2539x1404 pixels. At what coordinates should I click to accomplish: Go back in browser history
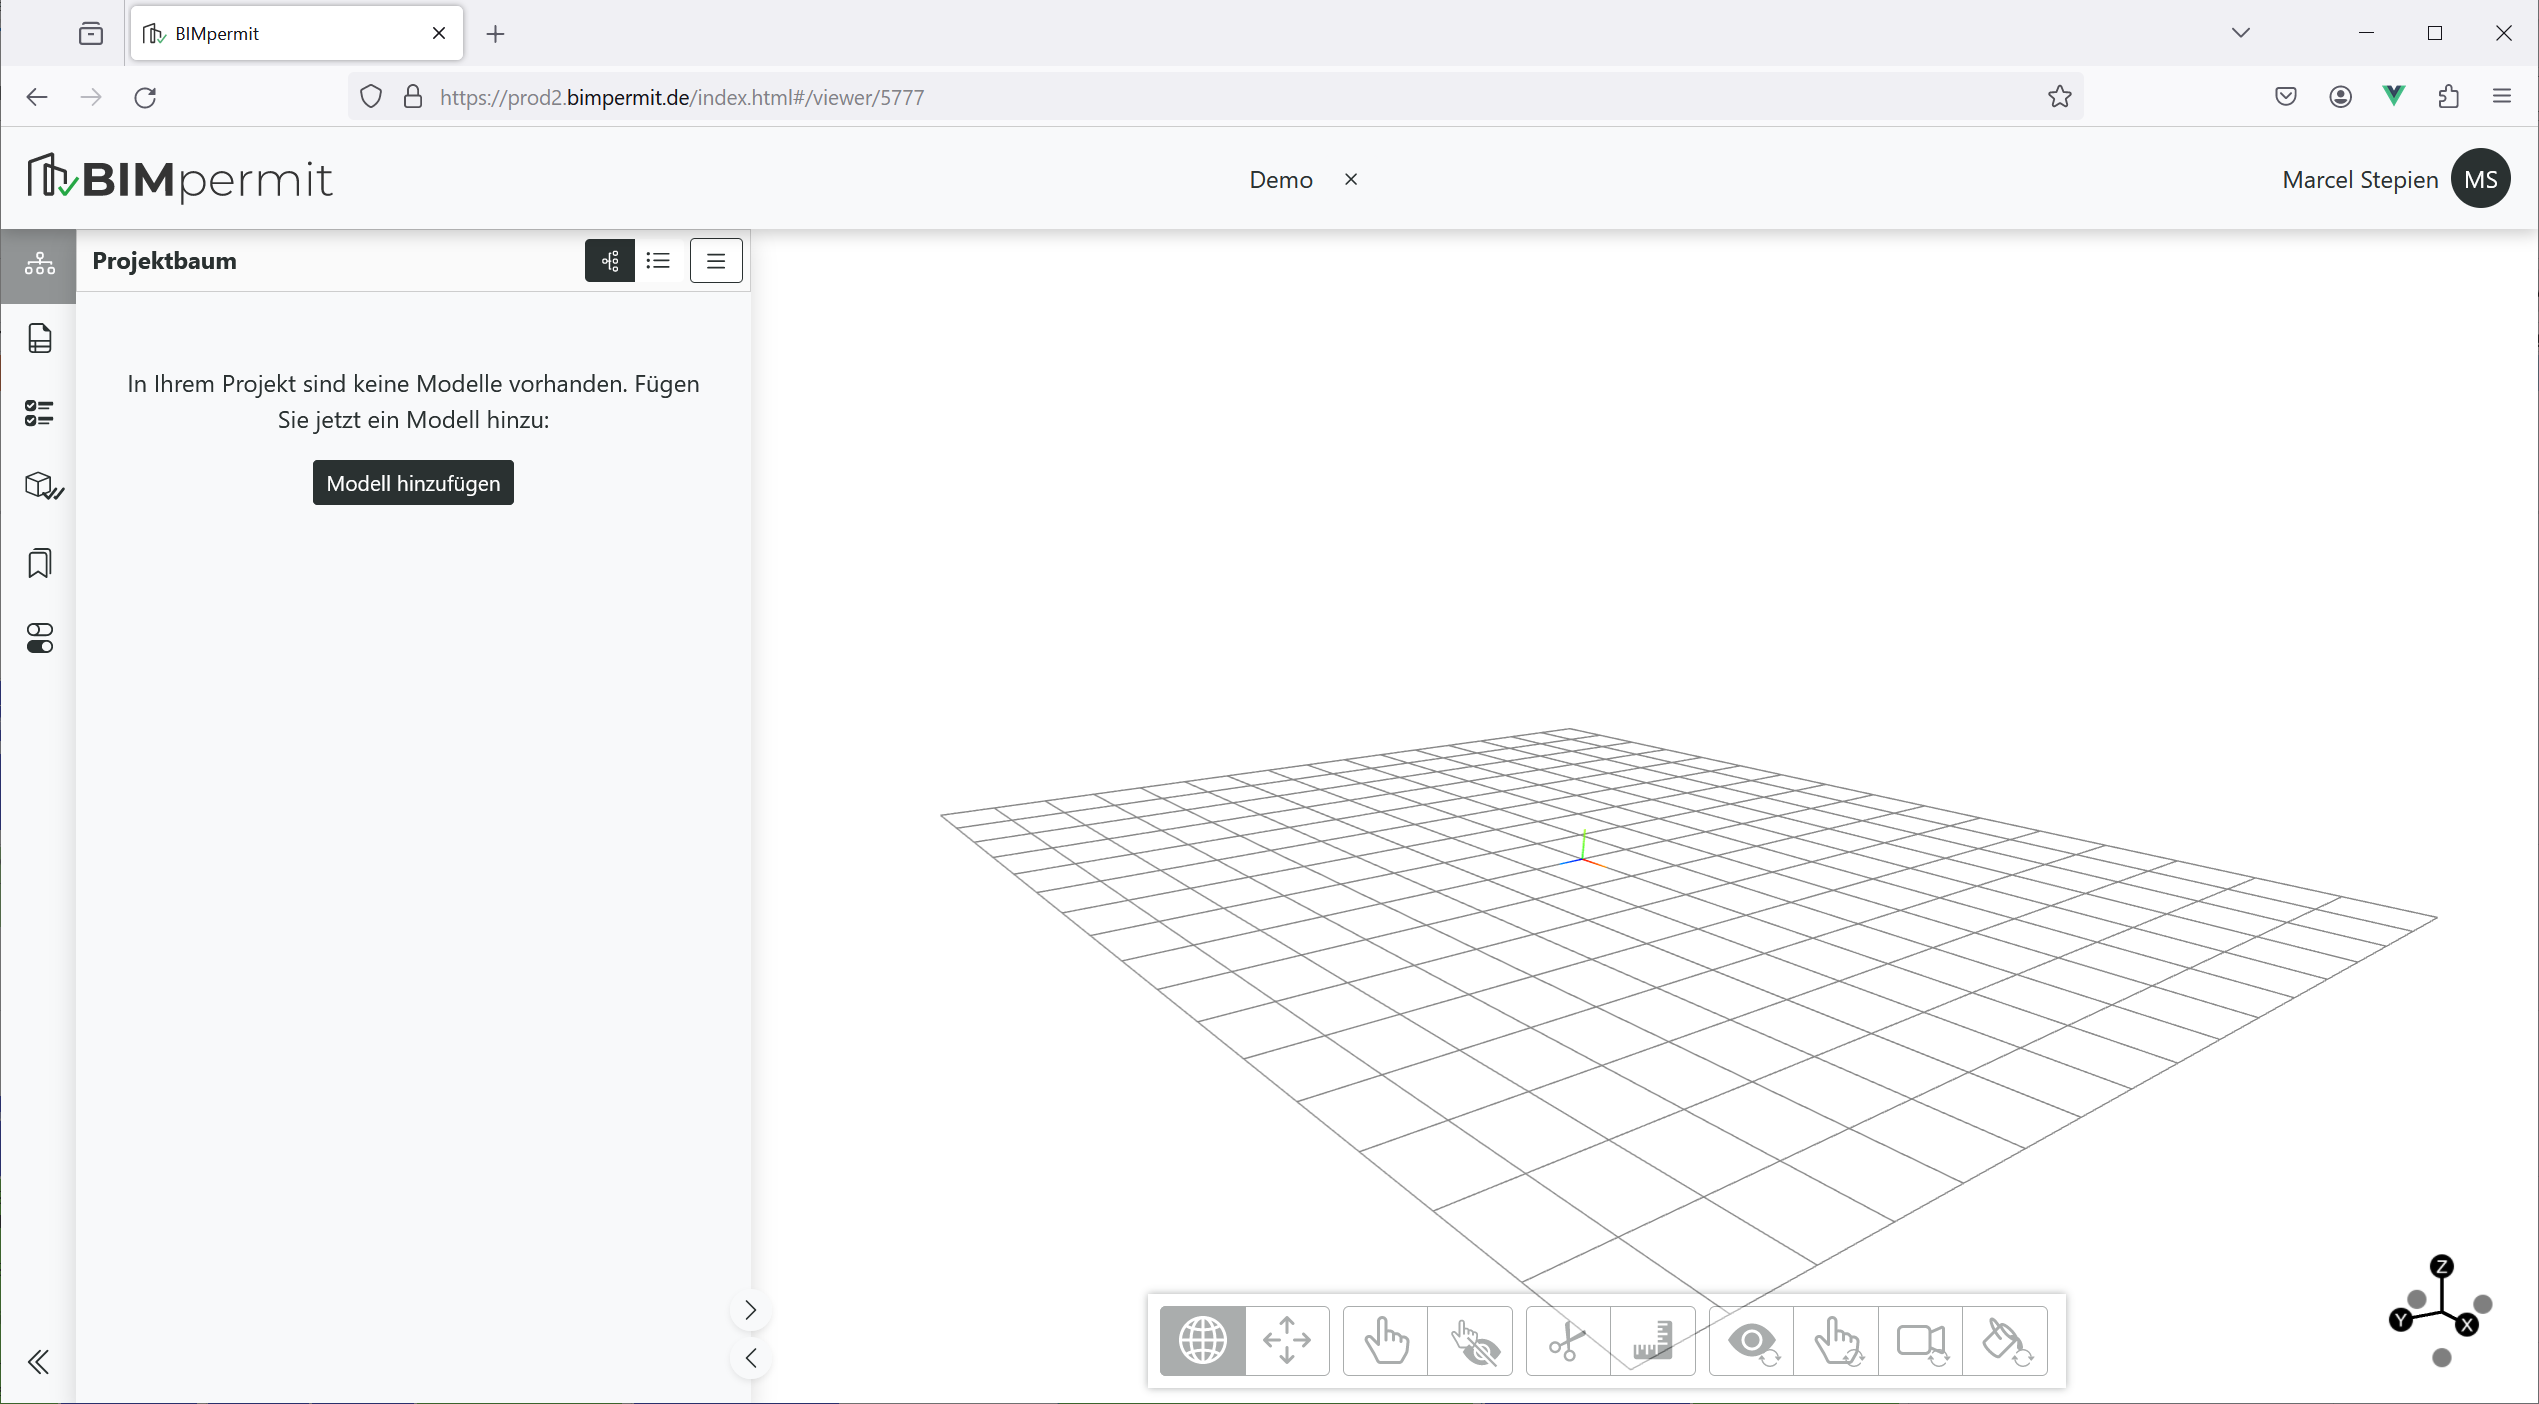click(x=37, y=97)
